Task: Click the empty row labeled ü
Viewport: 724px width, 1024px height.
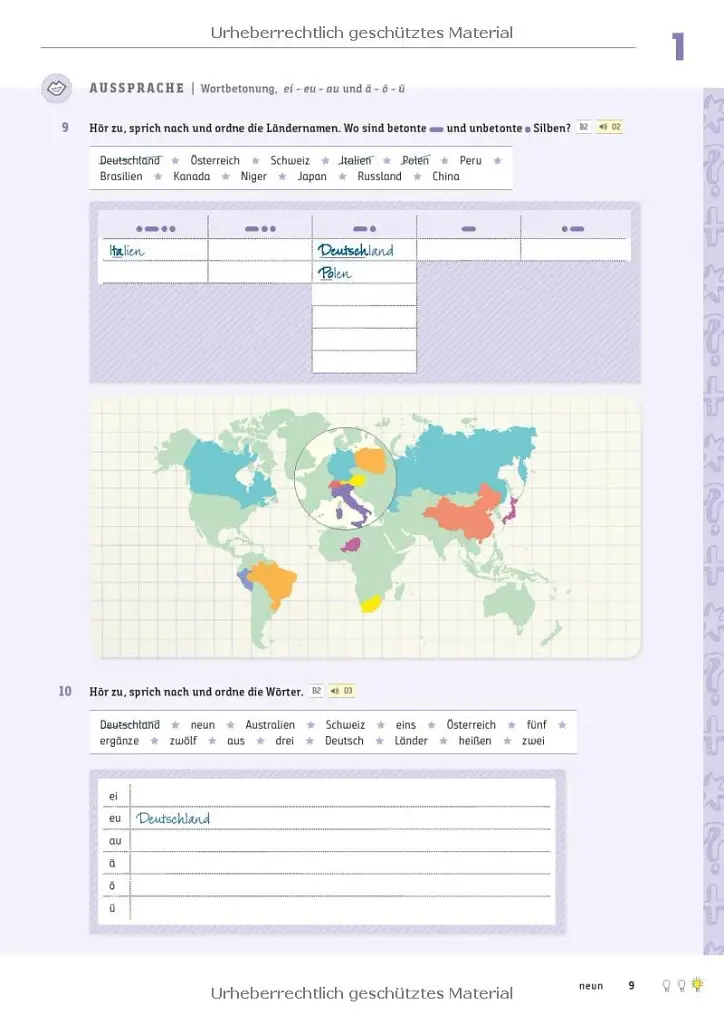Action: click(340, 908)
